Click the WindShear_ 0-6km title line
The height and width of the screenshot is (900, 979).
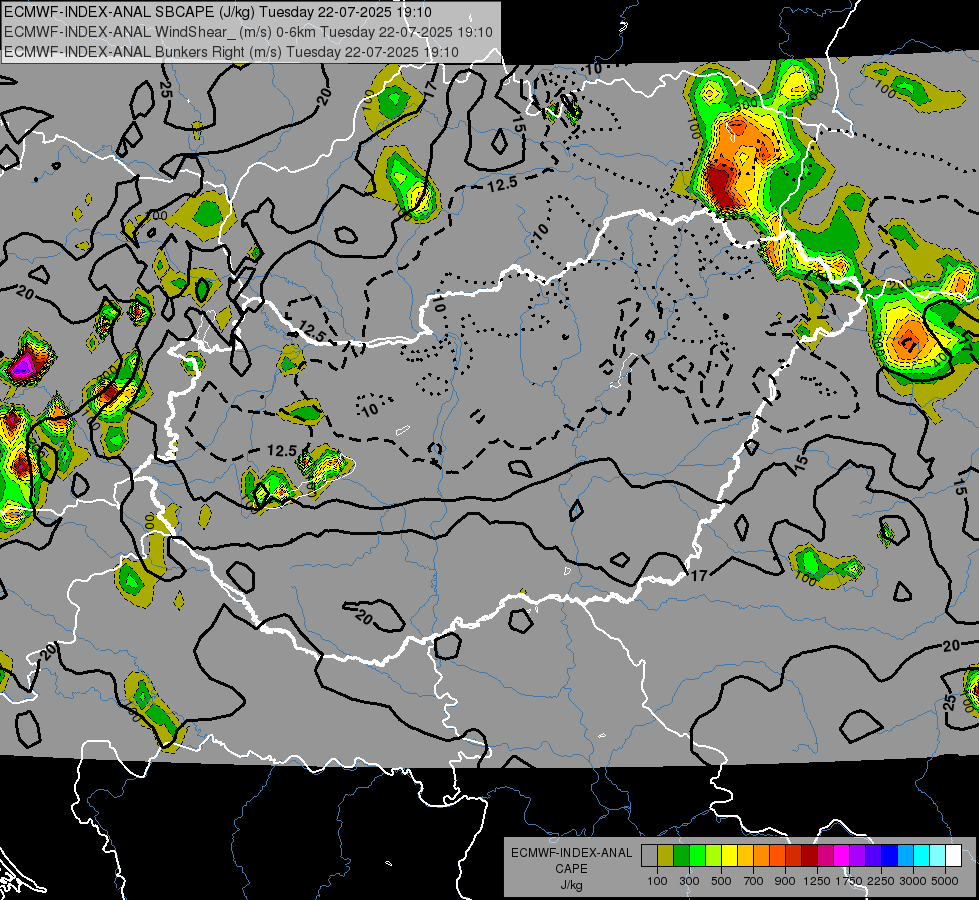tap(248, 32)
